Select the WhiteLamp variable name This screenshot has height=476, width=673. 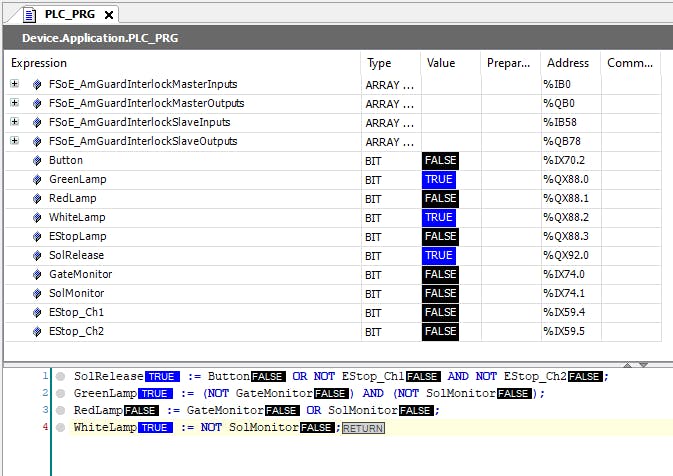(x=77, y=217)
